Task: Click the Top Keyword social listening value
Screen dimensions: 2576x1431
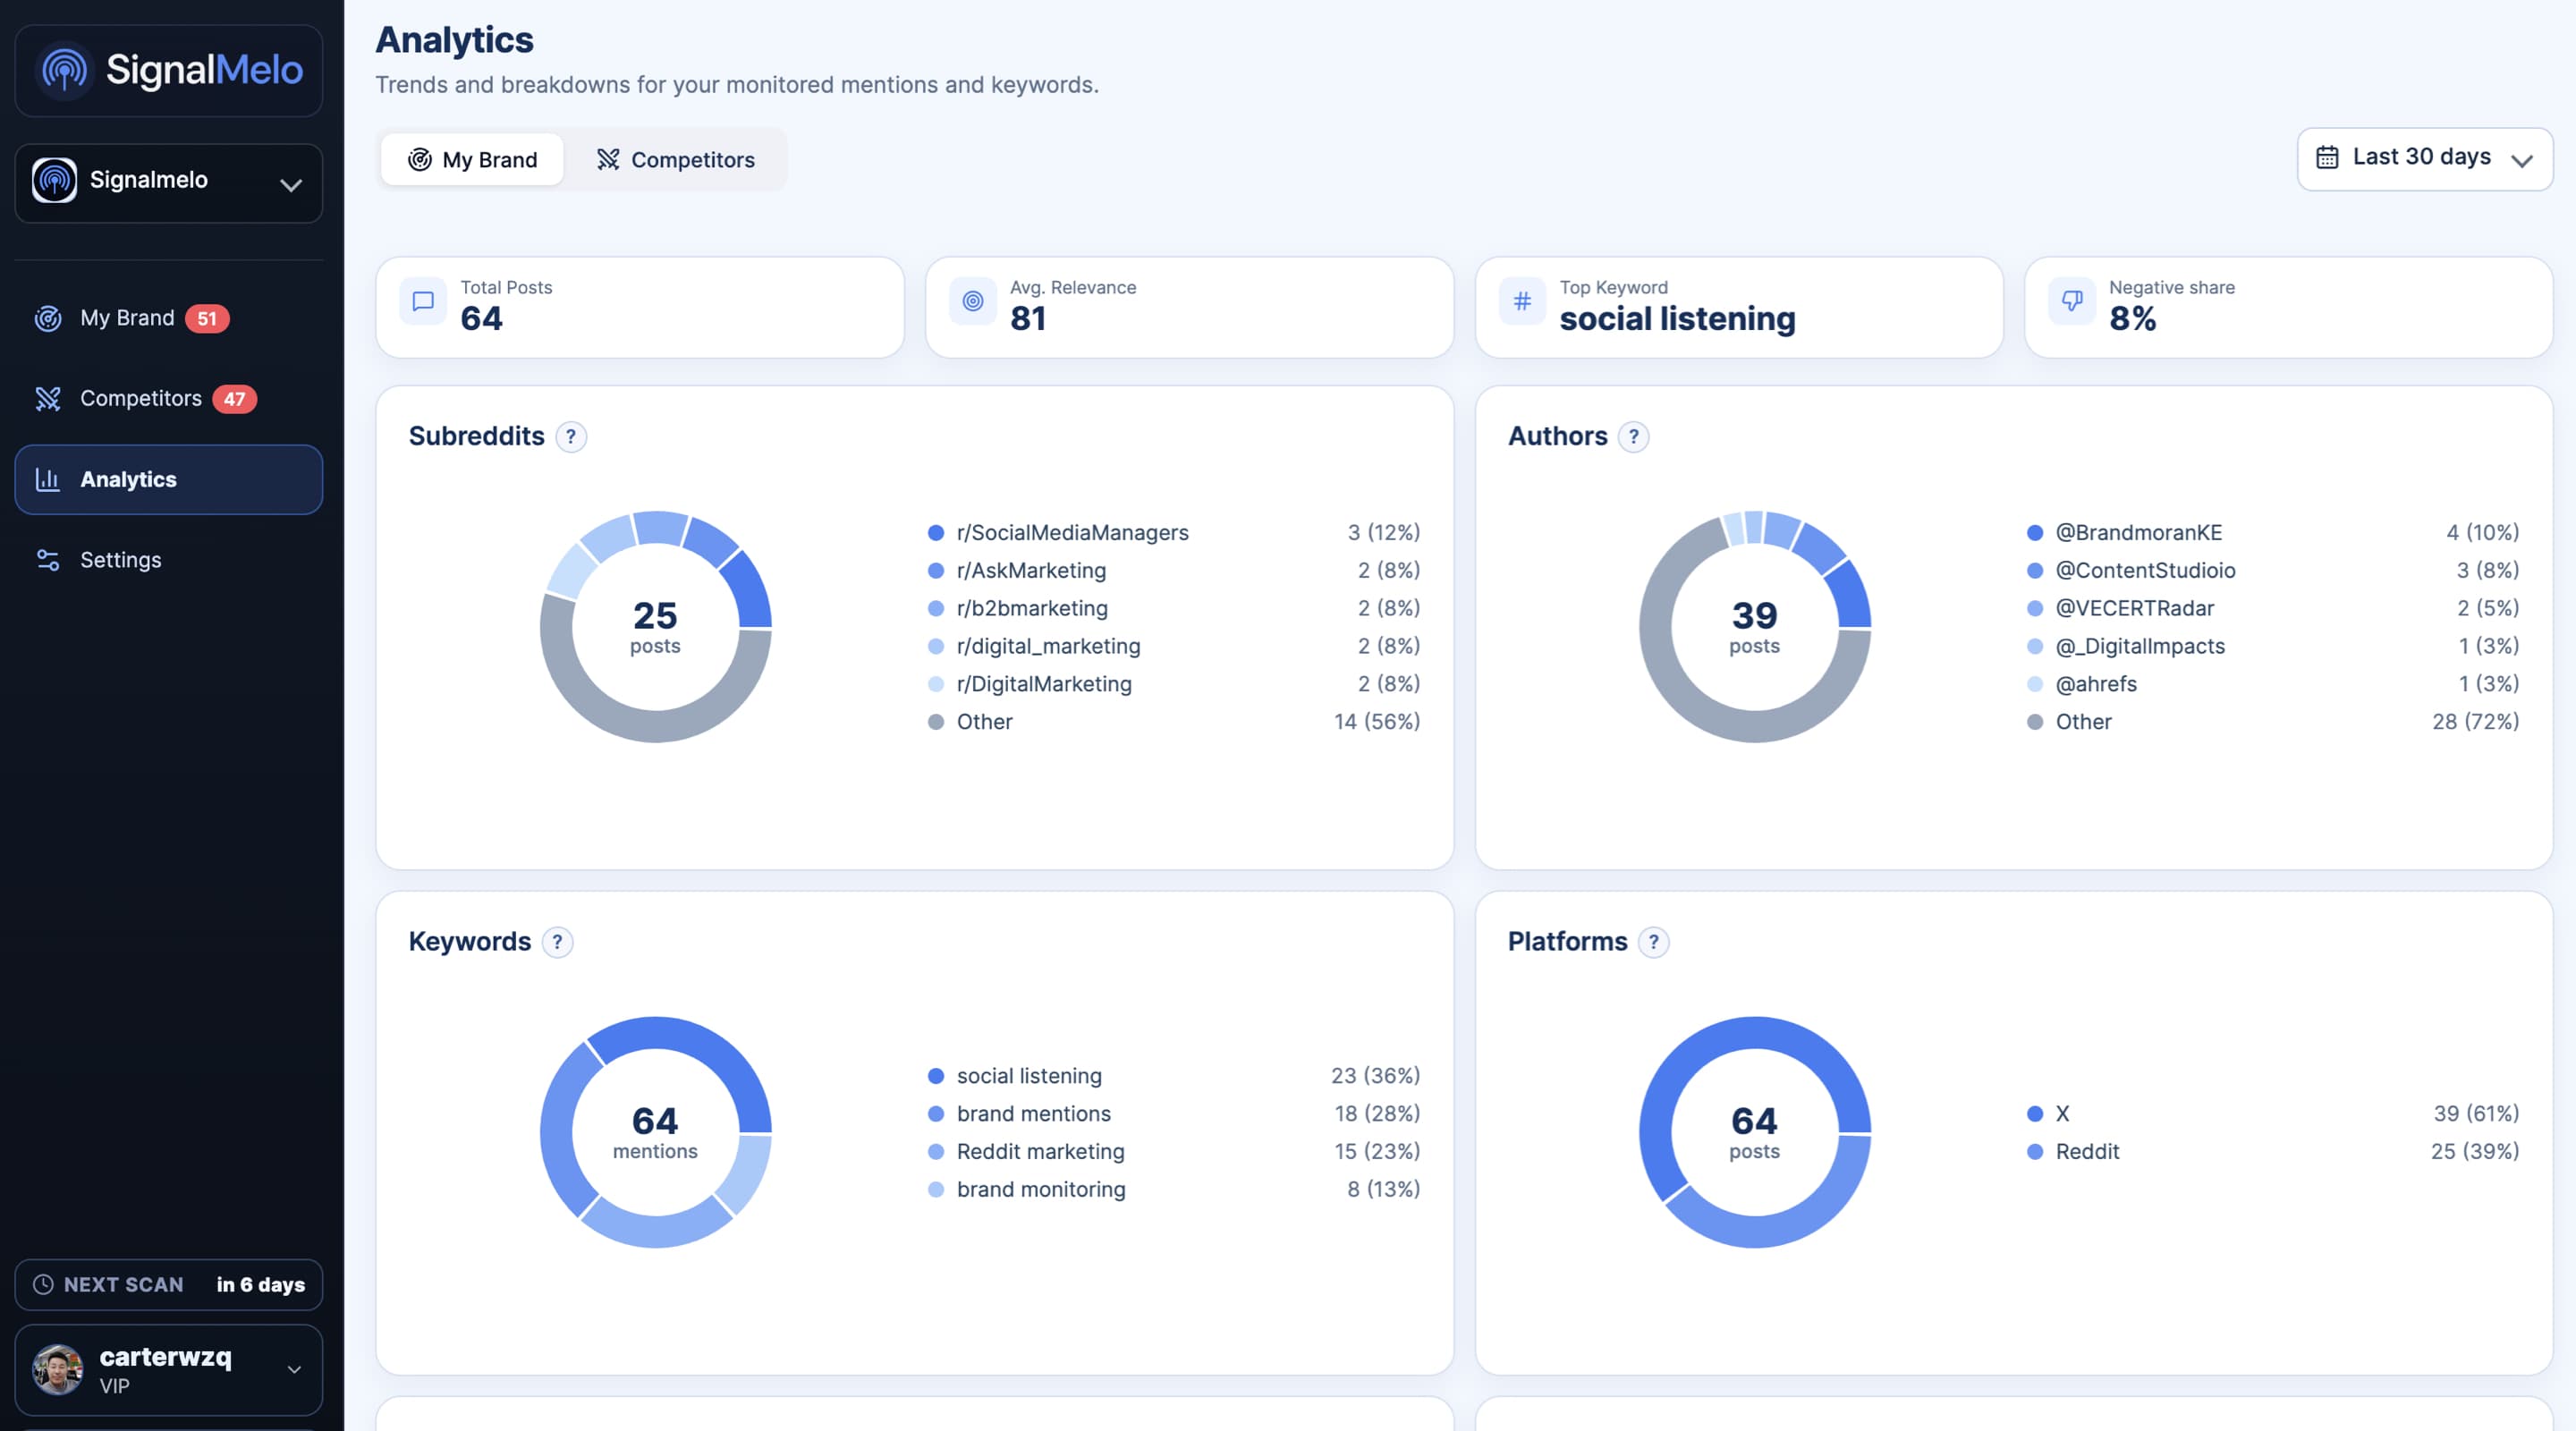Action: (x=1677, y=319)
